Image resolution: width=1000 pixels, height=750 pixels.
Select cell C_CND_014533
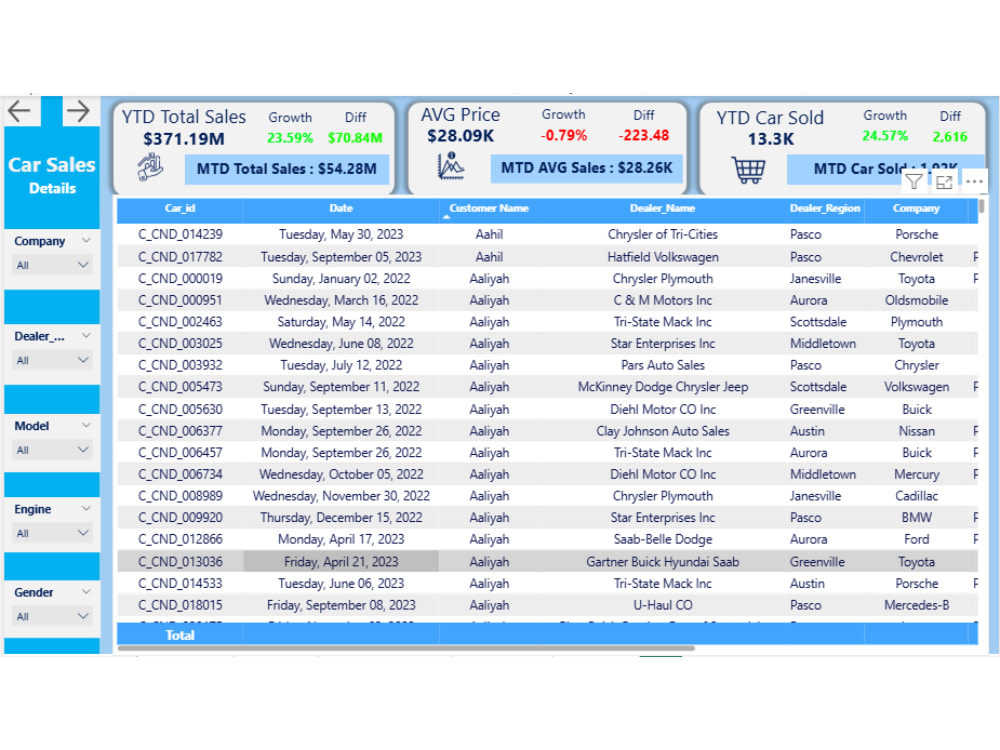(180, 584)
